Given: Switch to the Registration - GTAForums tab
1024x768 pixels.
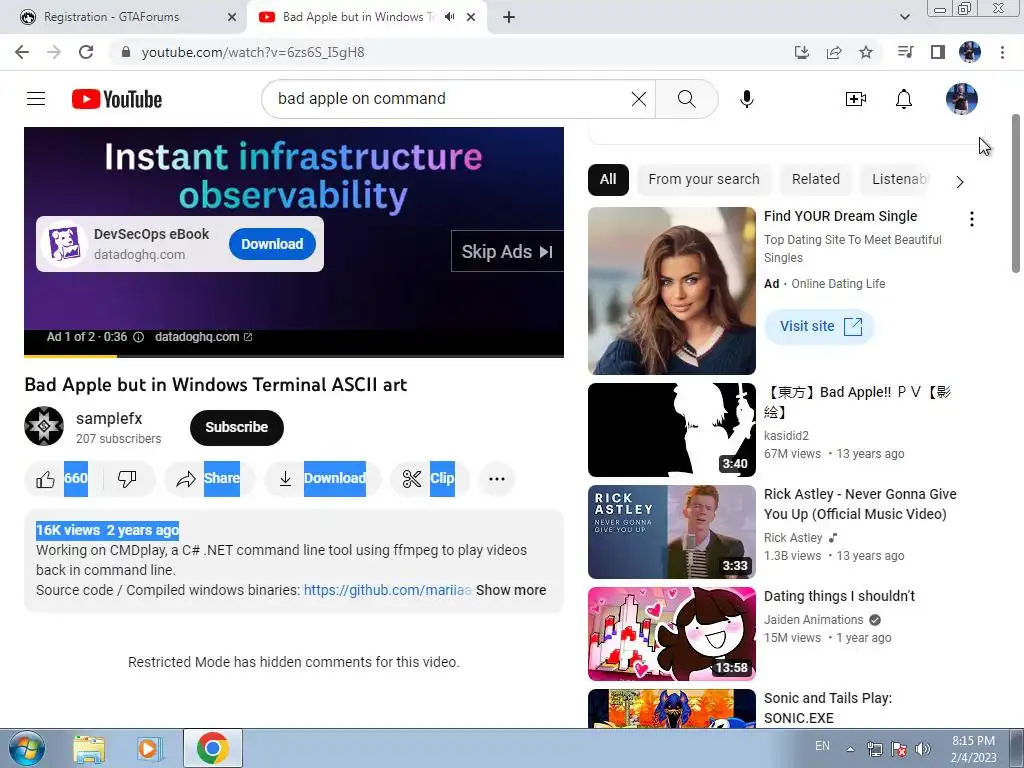Looking at the screenshot, I should tap(124, 17).
